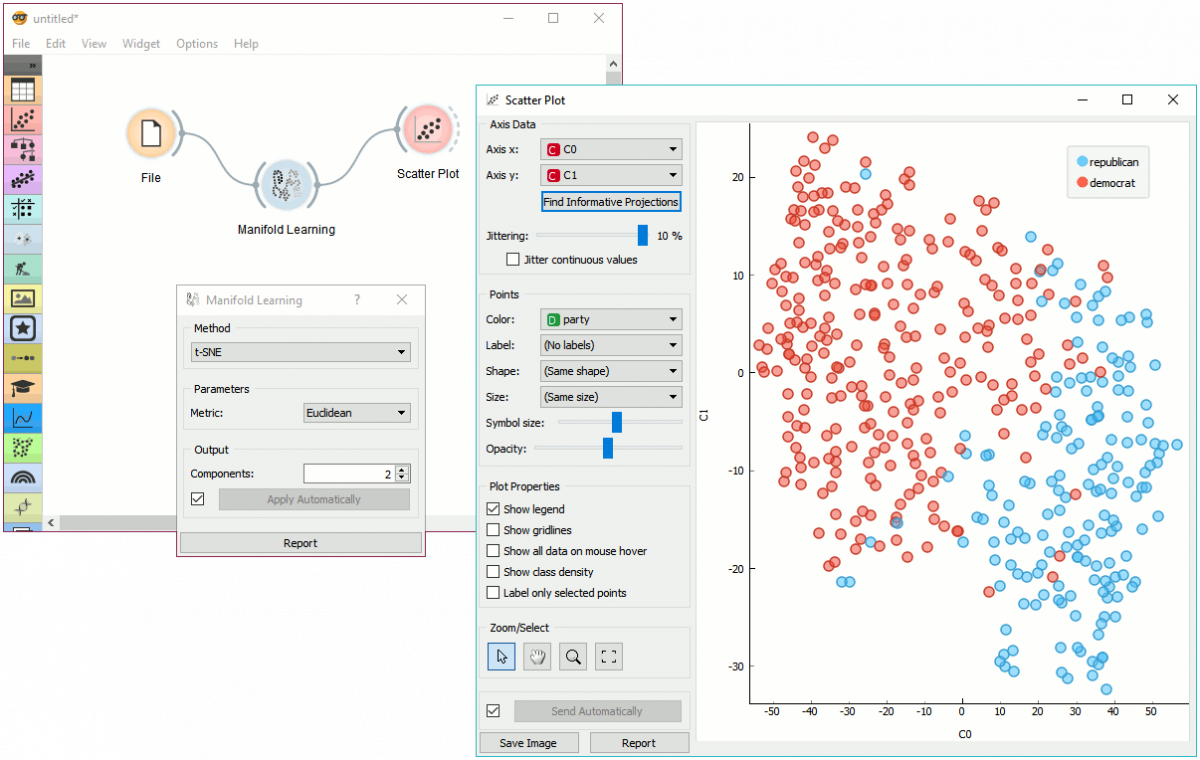Select the arrow selection tool

pyautogui.click(x=502, y=656)
